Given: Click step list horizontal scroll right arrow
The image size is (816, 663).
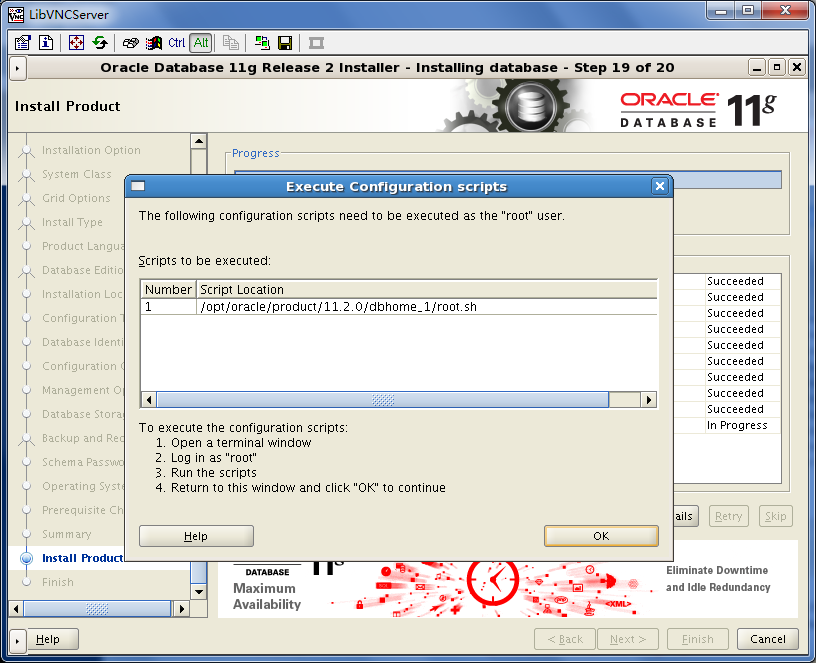Looking at the screenshot, I should click(182, 608).
